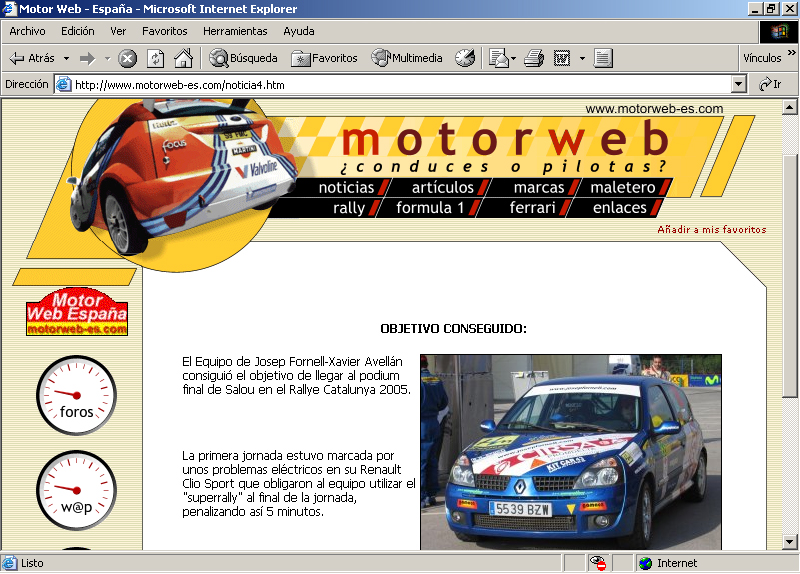This screenshot has height=574, width=800.
Task: Print the page with the printer icon
Action: click(534, 58)
